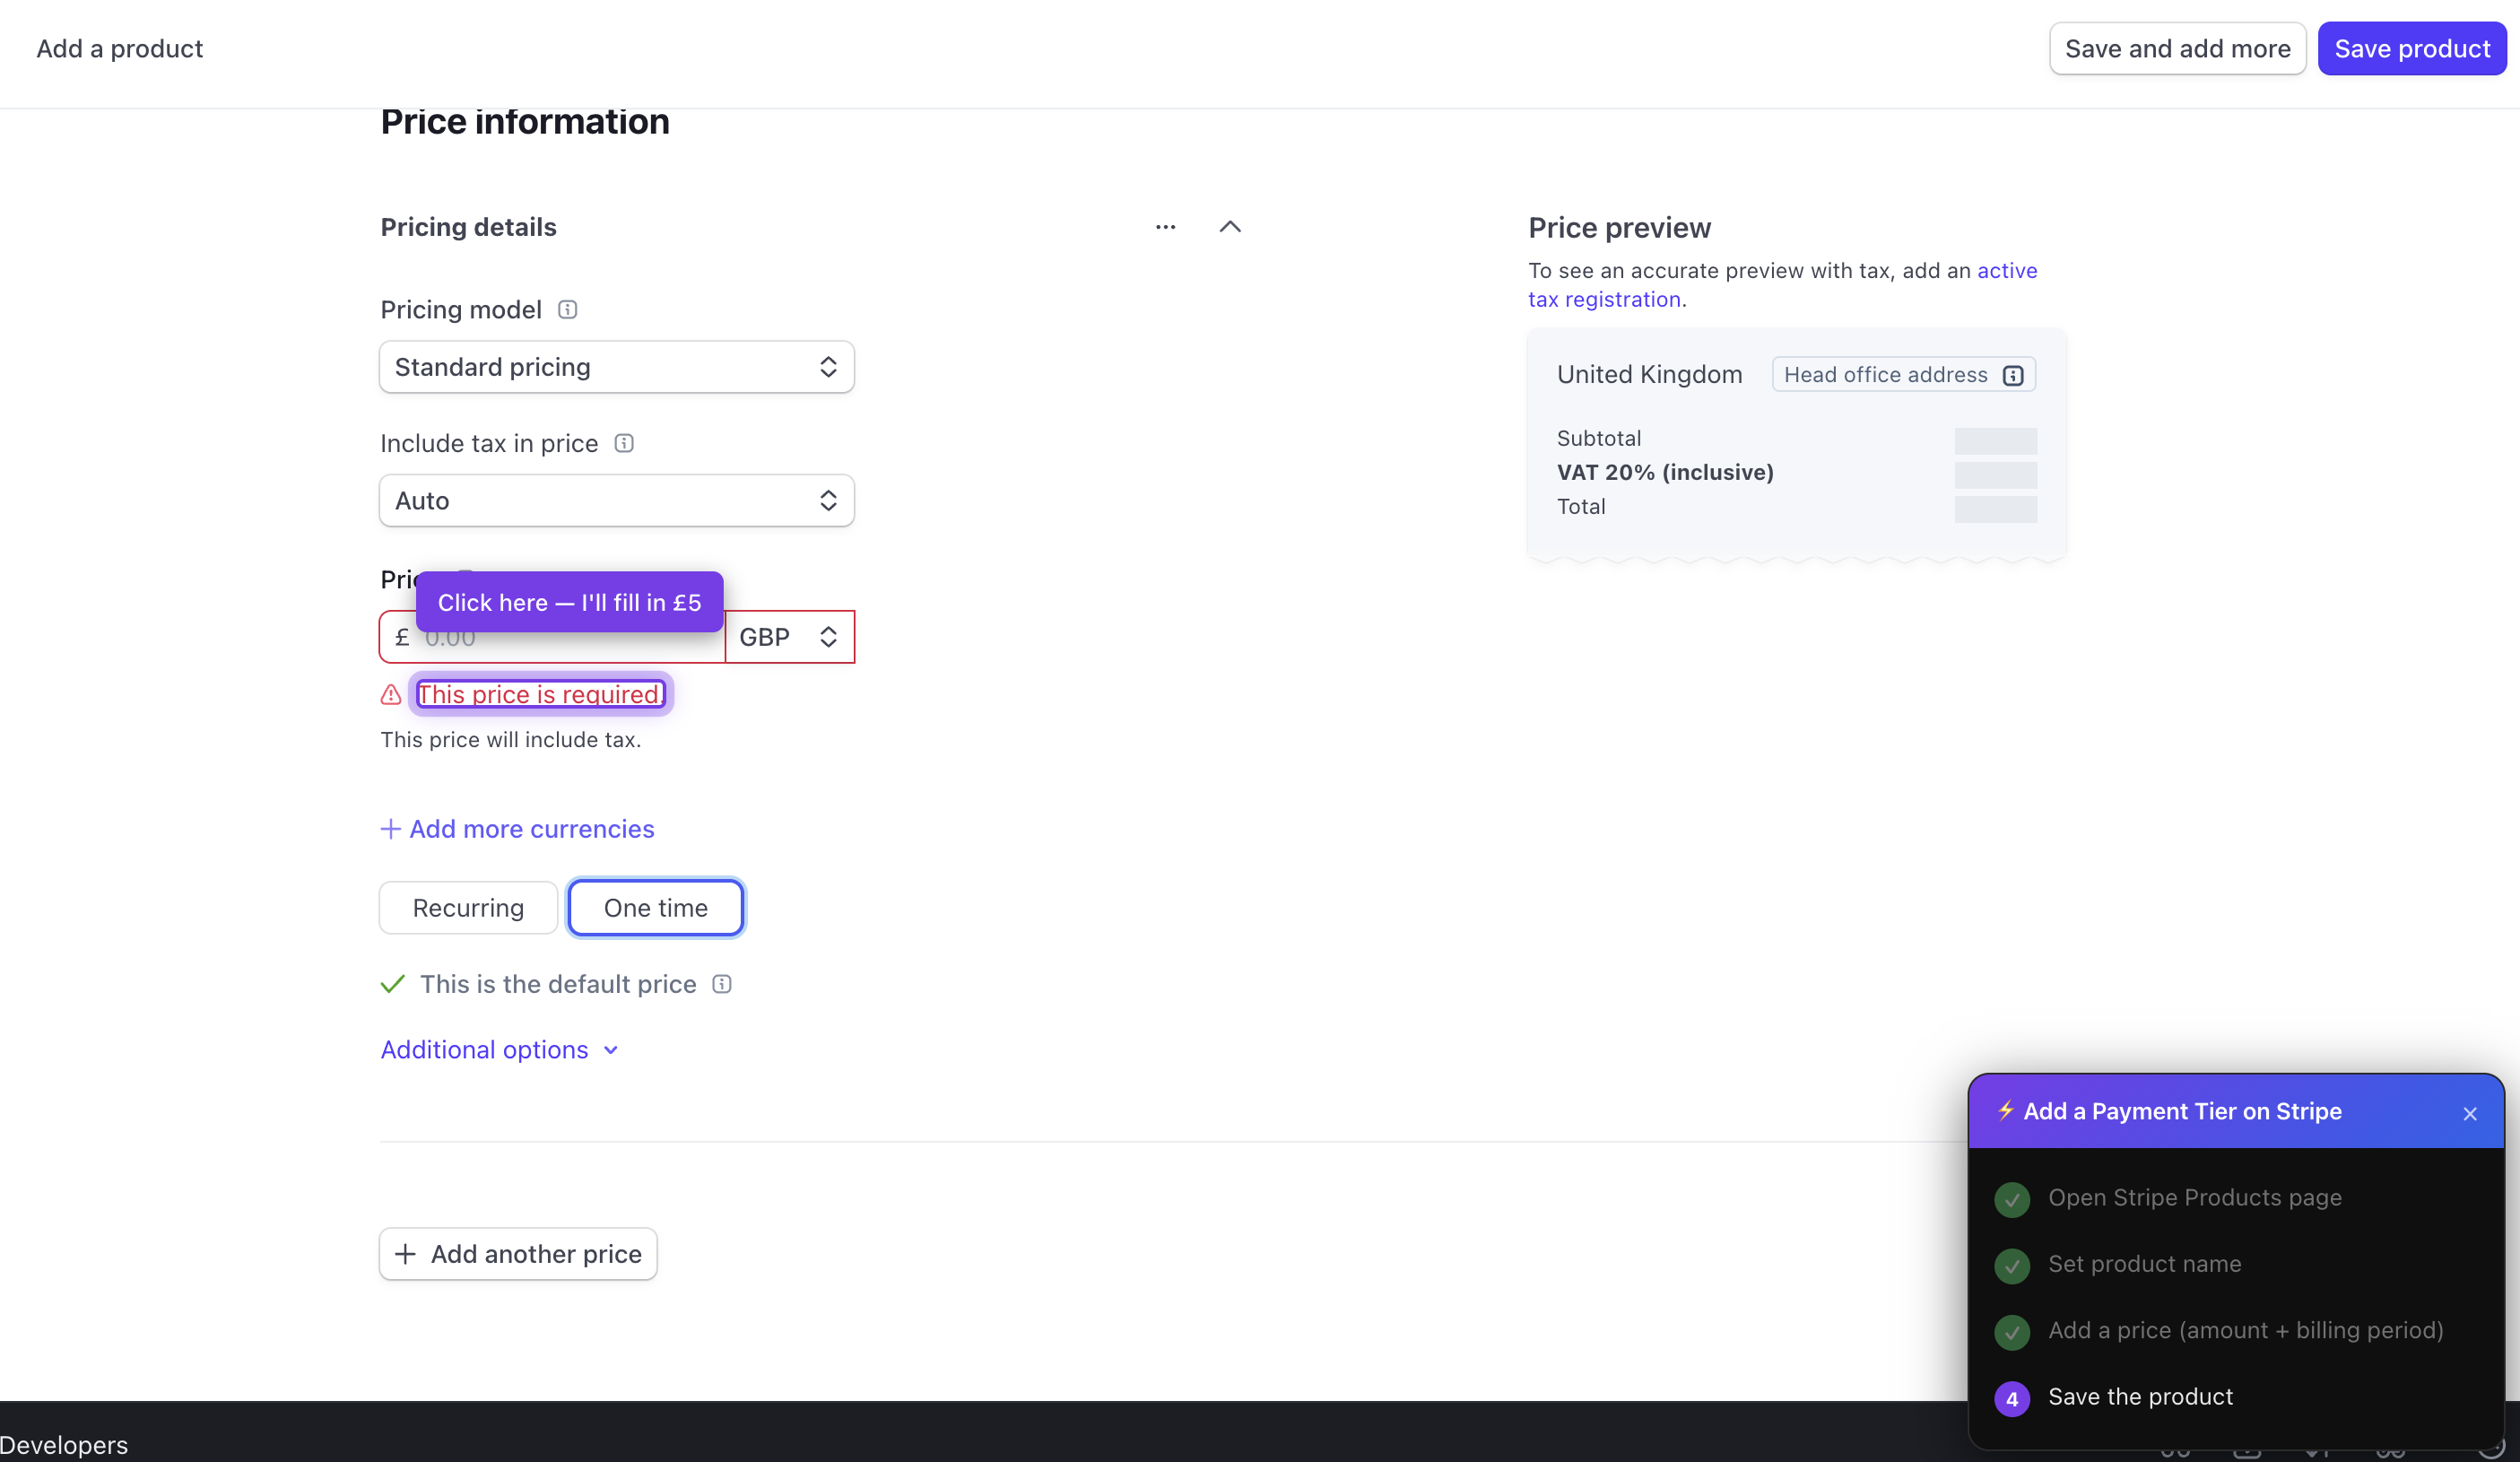Click the default price green checkmark

tap(393, 984)
